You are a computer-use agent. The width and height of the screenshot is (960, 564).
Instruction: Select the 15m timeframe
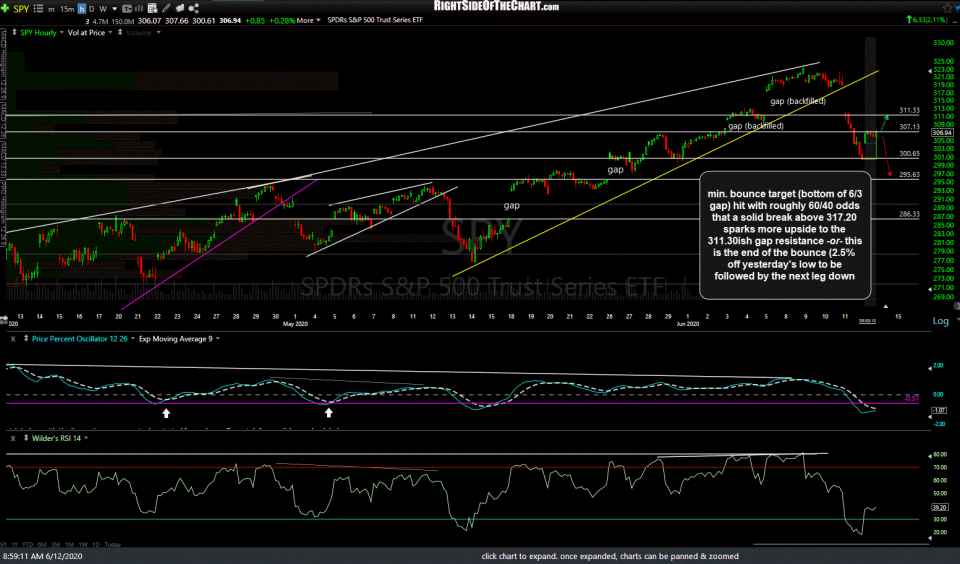click(67, 9)
